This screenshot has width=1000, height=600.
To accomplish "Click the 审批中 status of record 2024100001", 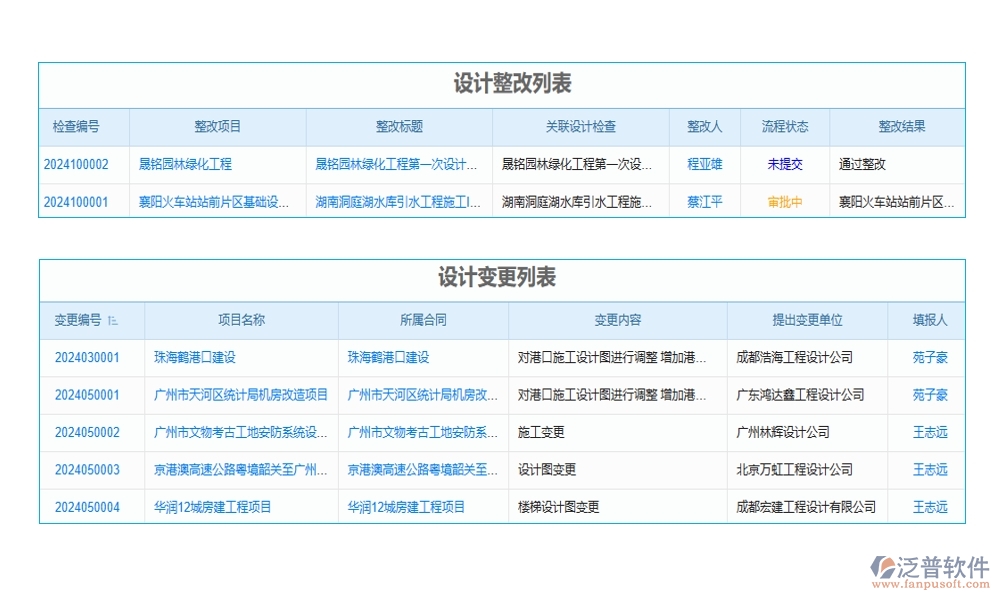I will point(785,202).
